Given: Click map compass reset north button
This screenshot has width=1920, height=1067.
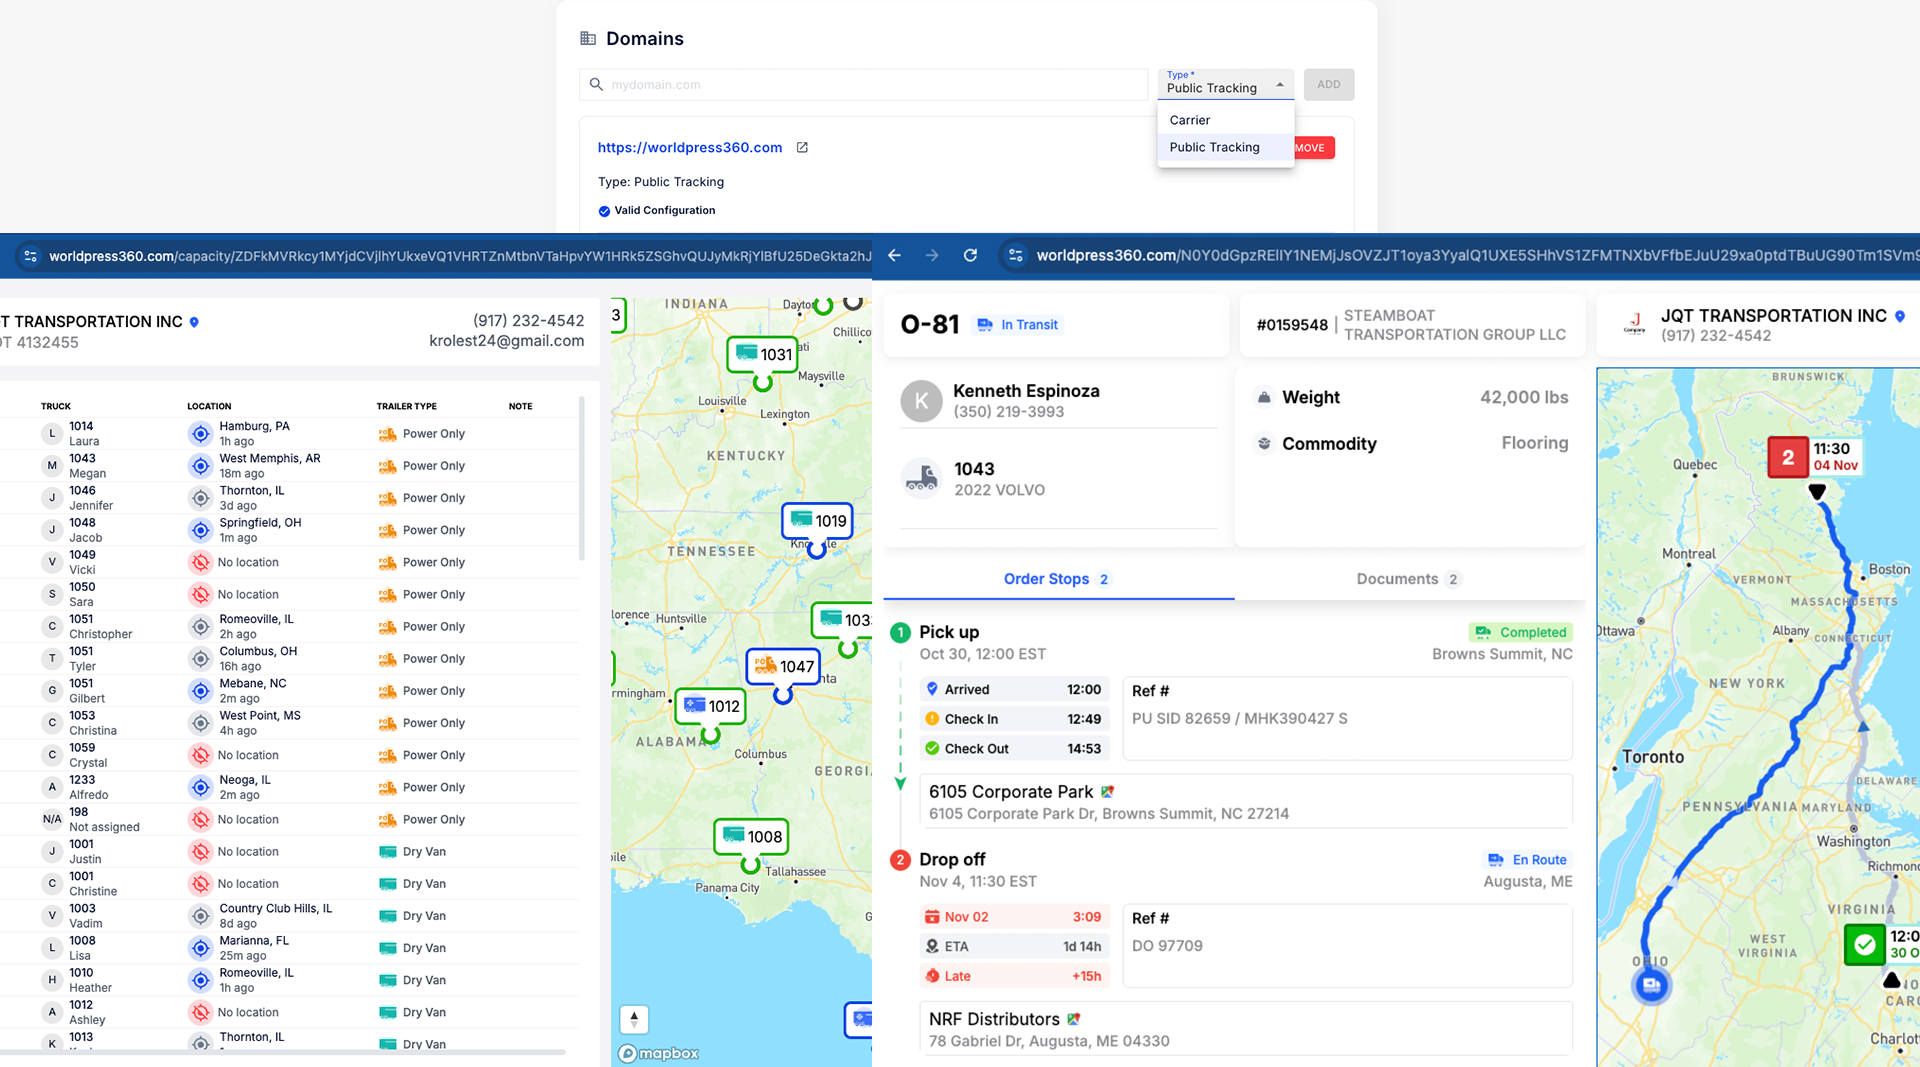Looking at the screenshot, I should click(634, 1019).
